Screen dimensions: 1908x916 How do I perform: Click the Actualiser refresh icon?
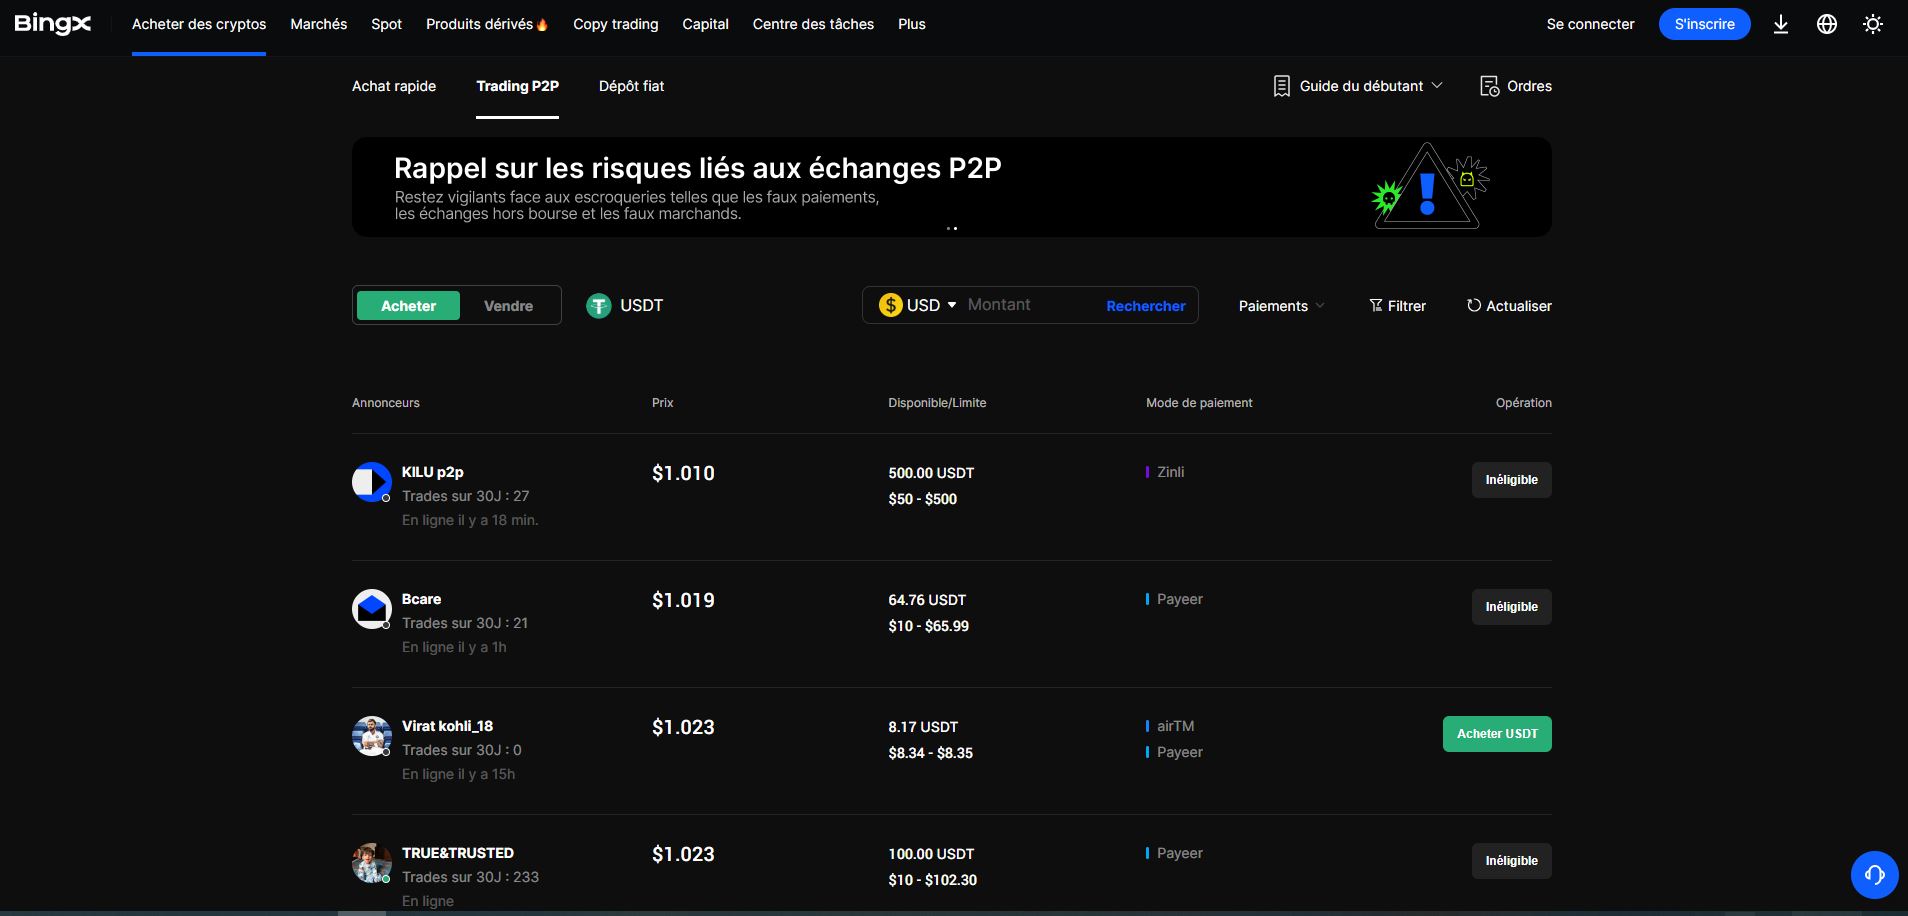(x=1474, y=305)
